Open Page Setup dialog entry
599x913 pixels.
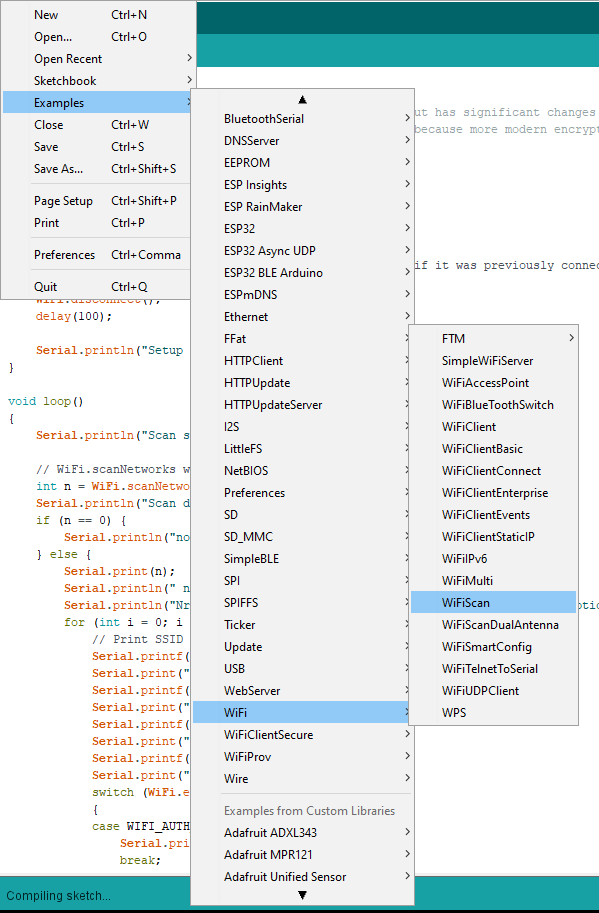pyautogui.click(x=97, y=201)
